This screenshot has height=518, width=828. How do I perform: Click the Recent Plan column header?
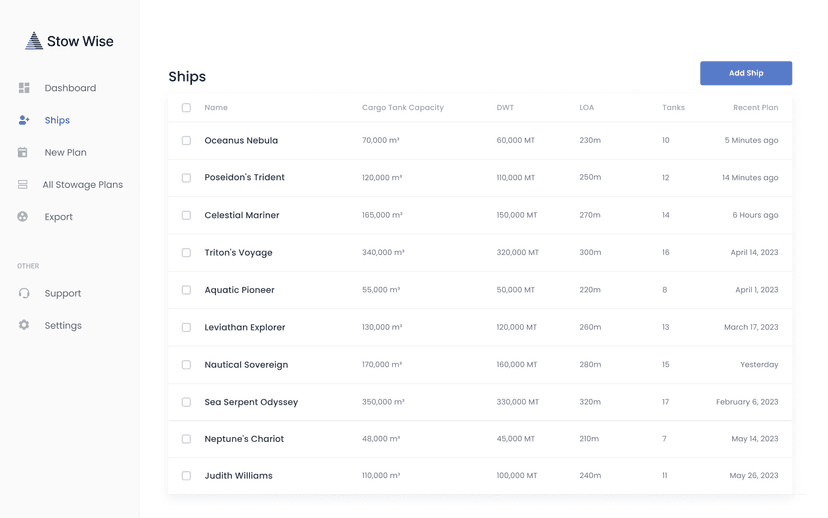click(x=755, y=108)
